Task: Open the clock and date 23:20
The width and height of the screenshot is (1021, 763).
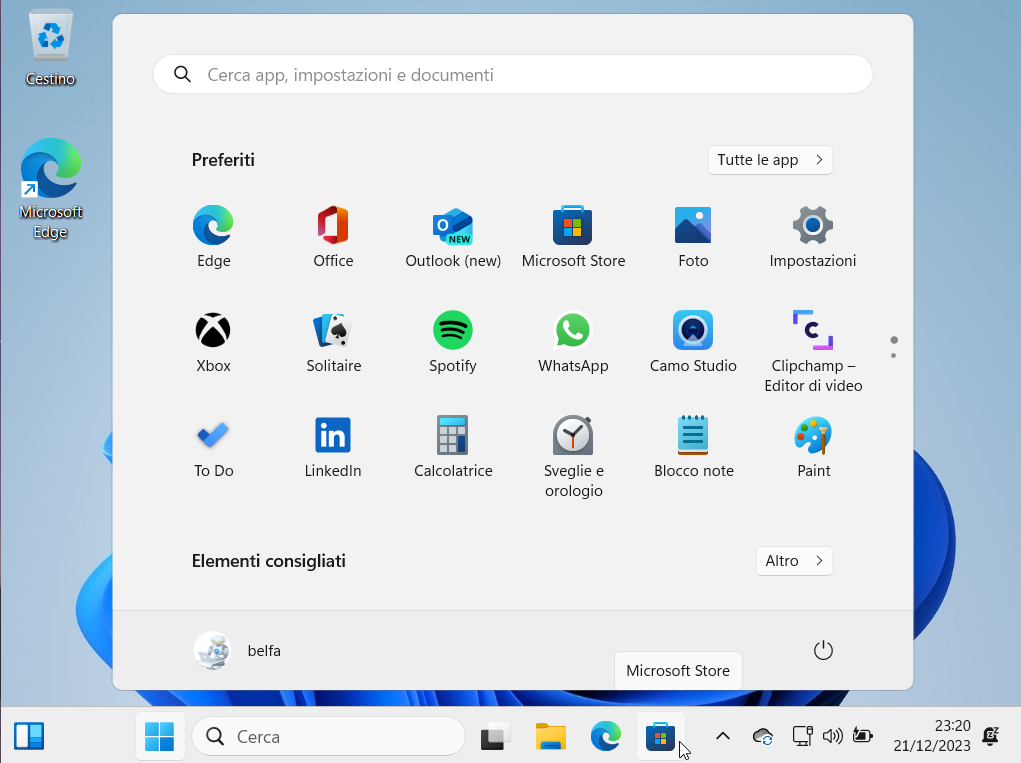Action: click(x=932, y=736)
